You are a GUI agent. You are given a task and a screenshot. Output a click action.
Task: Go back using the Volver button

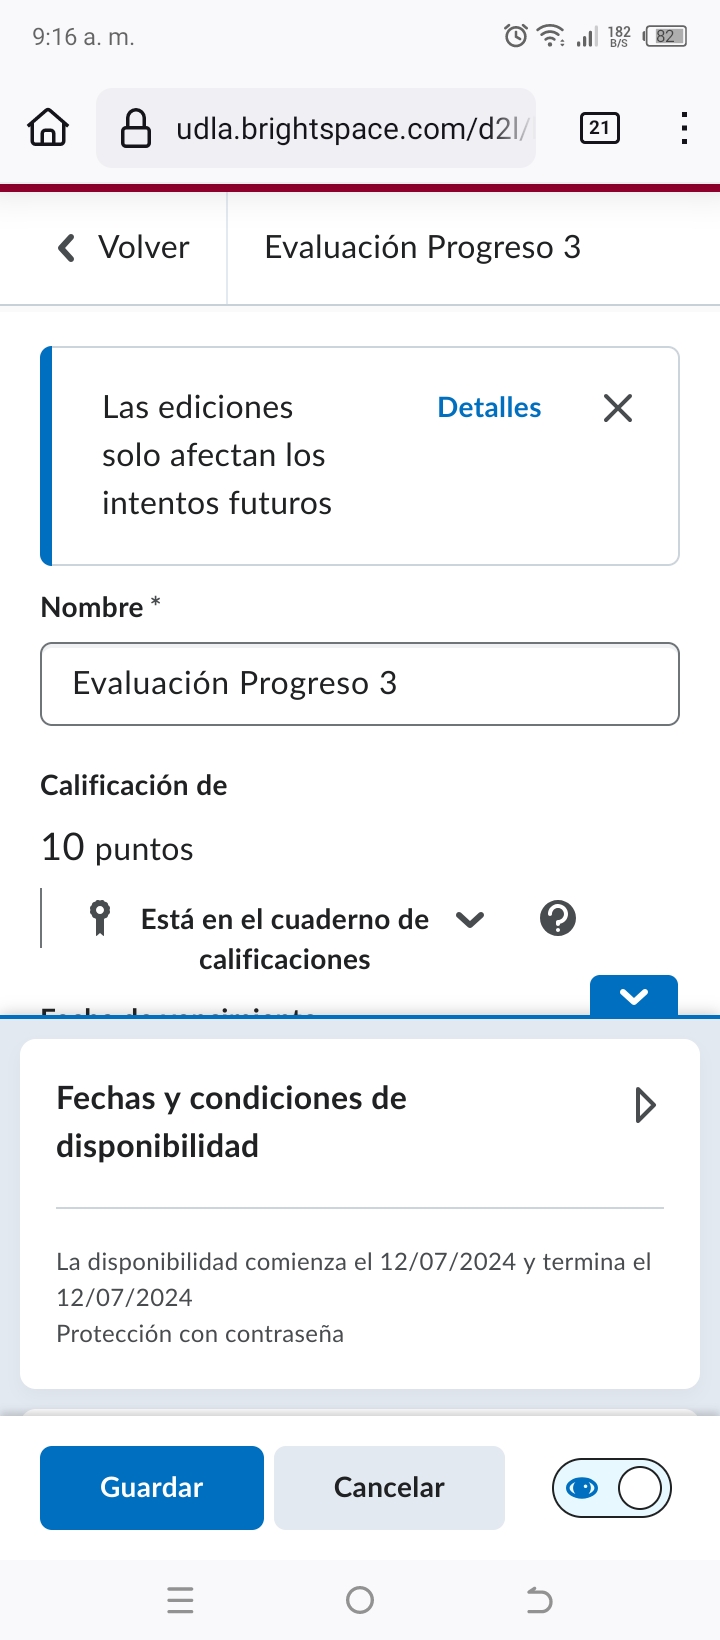click(124, 247)
